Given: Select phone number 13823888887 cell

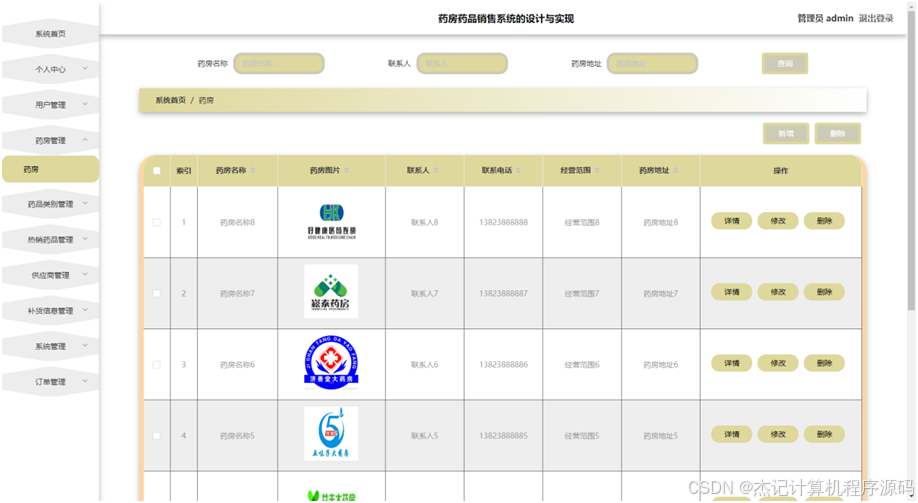Looking at the screenshot, I should tap(503, 293).
